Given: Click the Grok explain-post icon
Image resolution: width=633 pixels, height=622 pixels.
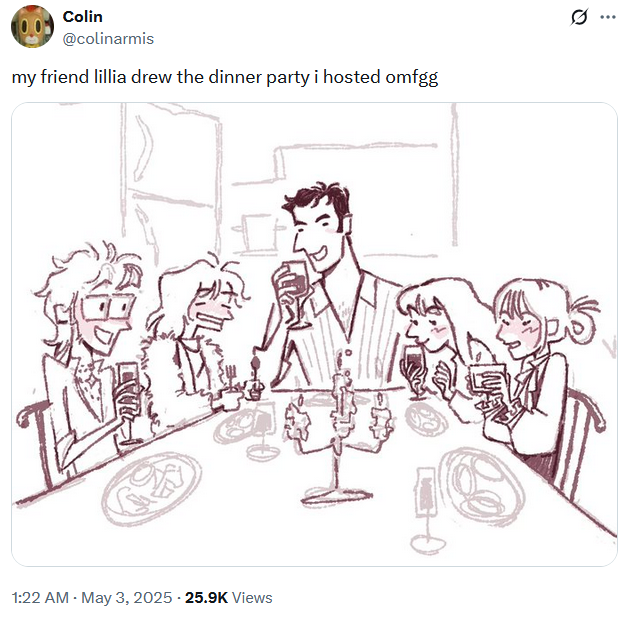Looking at the screenshot, I should coord(579,17).
